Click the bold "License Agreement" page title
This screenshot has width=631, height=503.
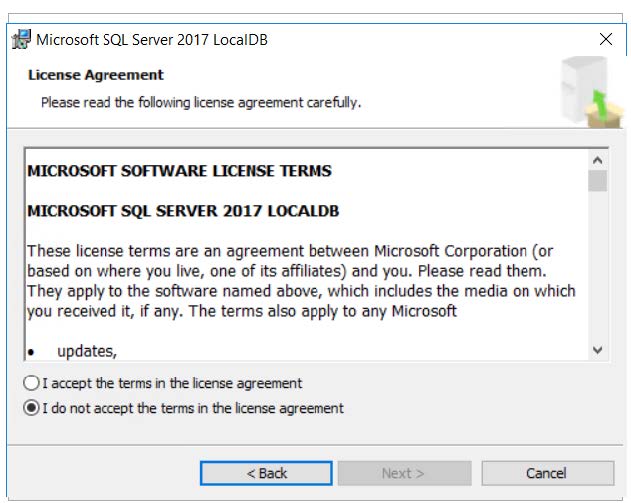click(96, 75)
